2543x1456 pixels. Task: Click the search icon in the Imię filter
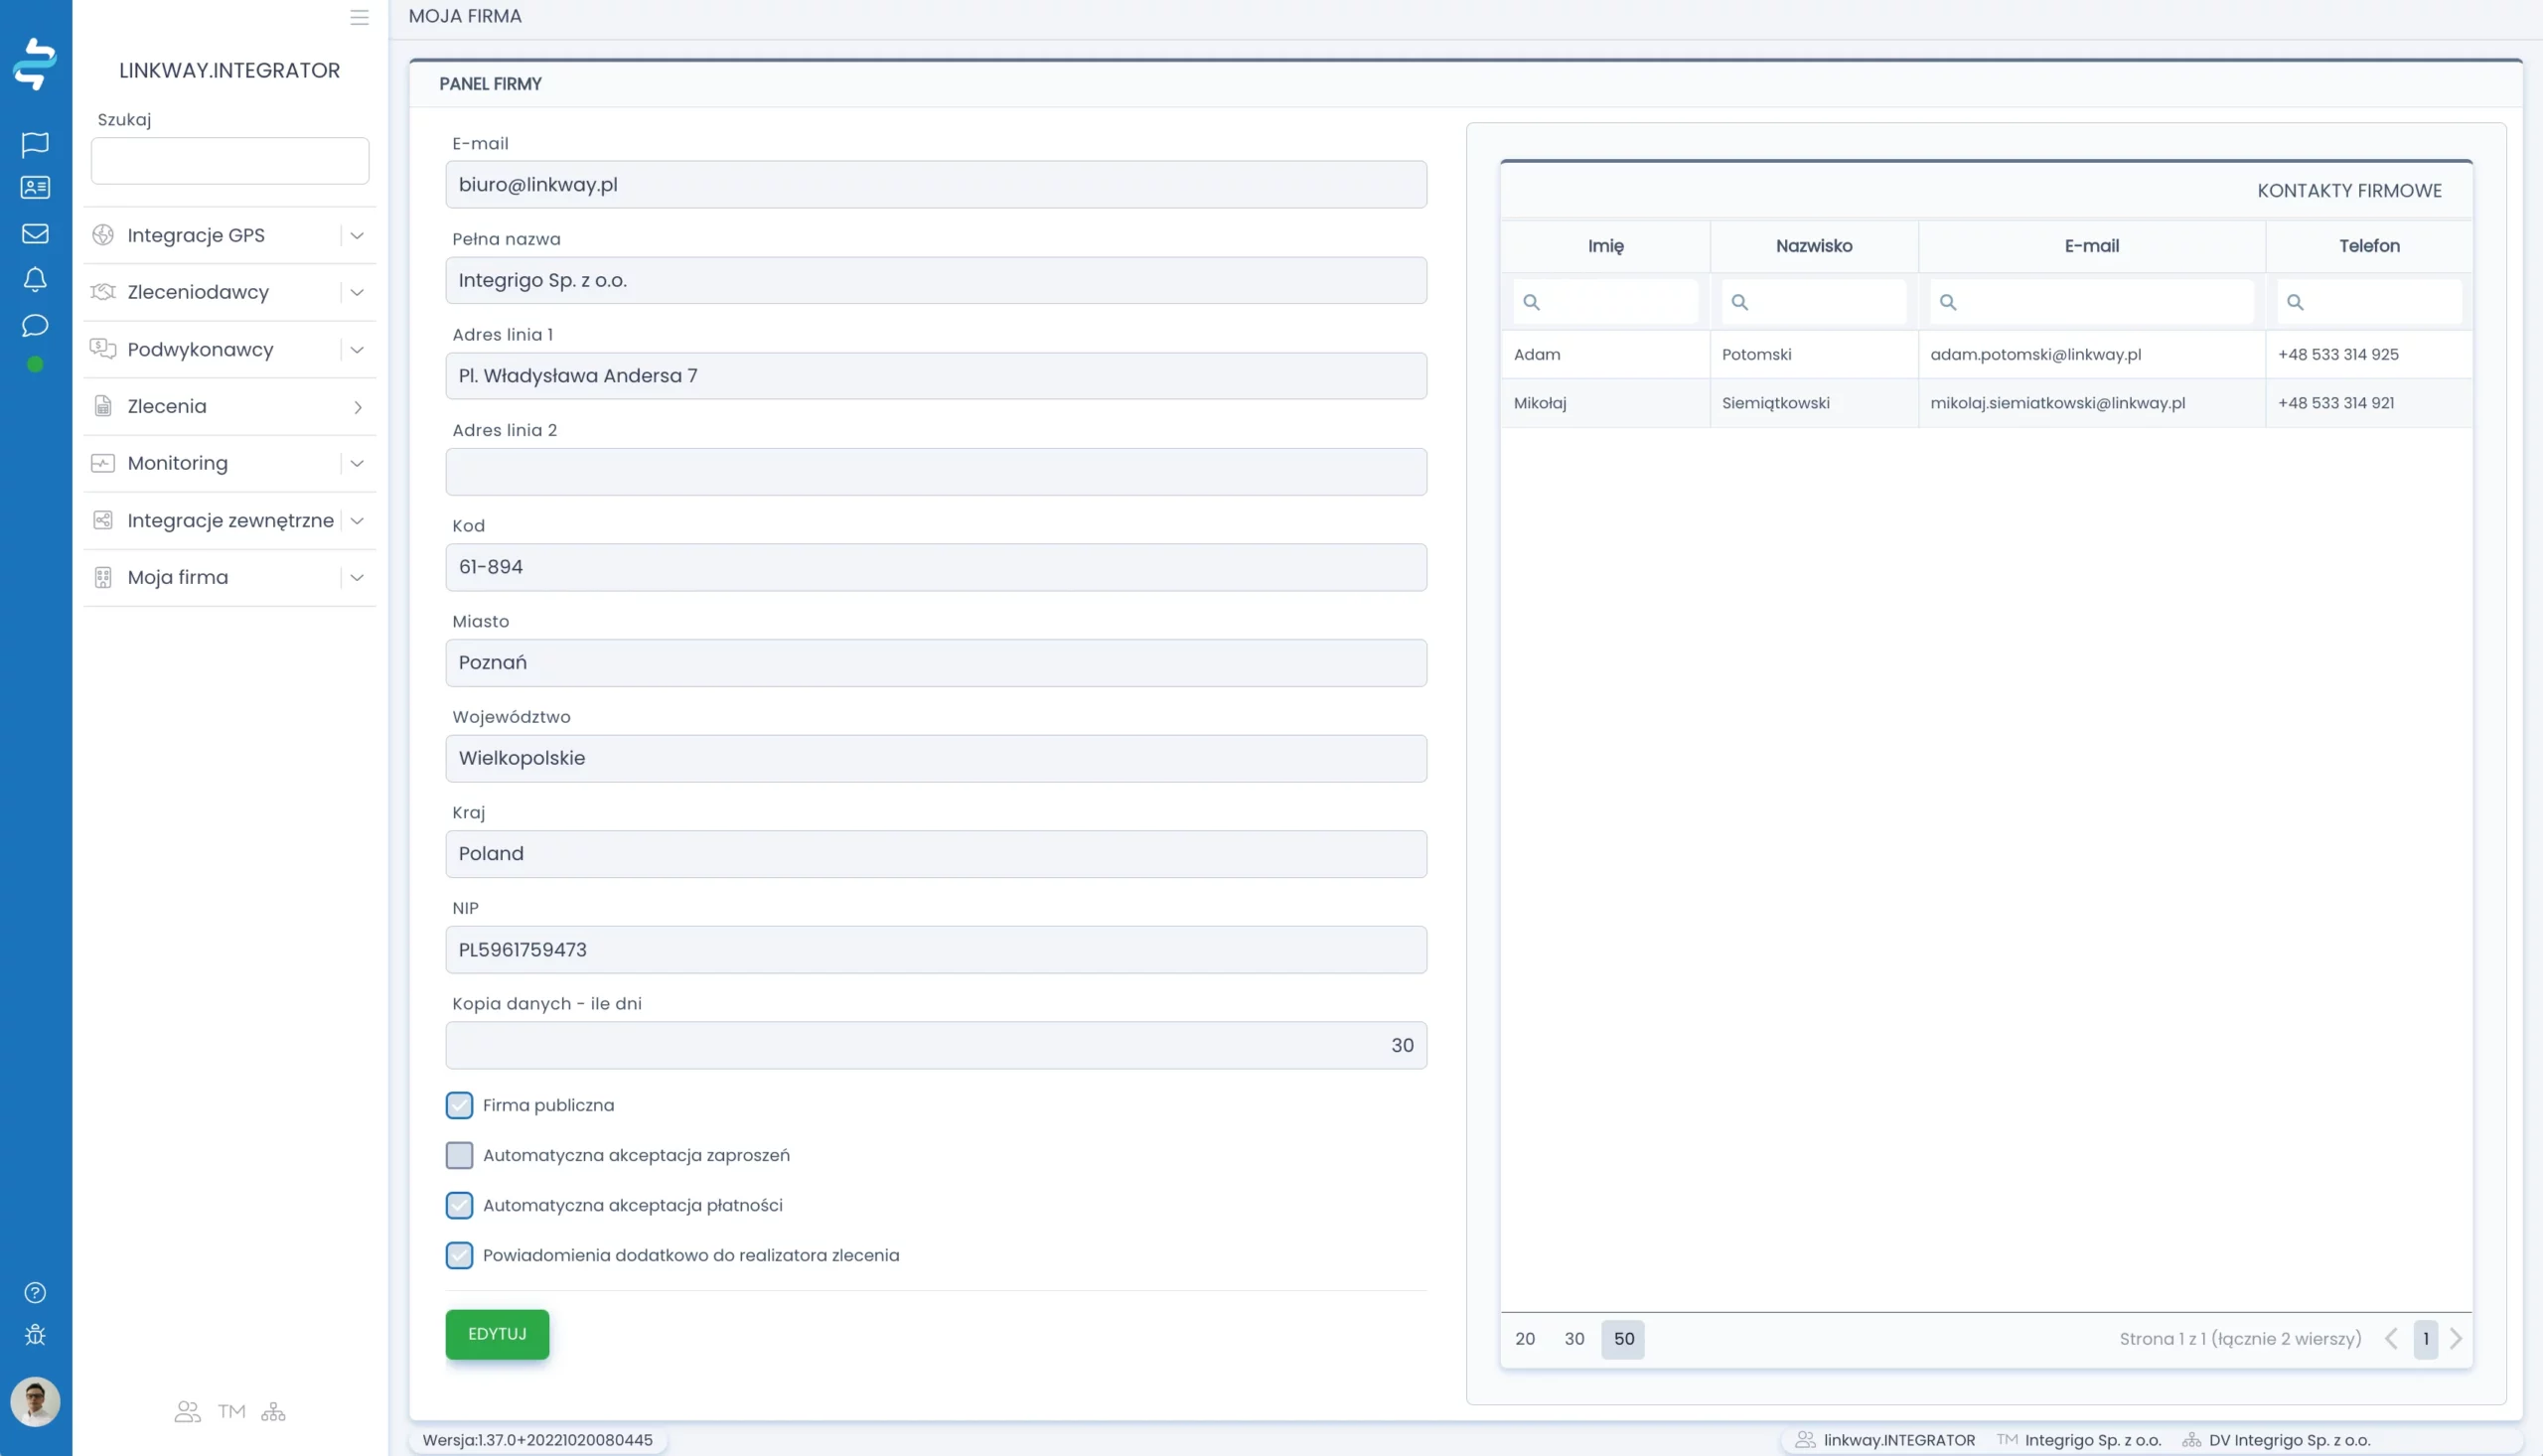point(1531,302)
